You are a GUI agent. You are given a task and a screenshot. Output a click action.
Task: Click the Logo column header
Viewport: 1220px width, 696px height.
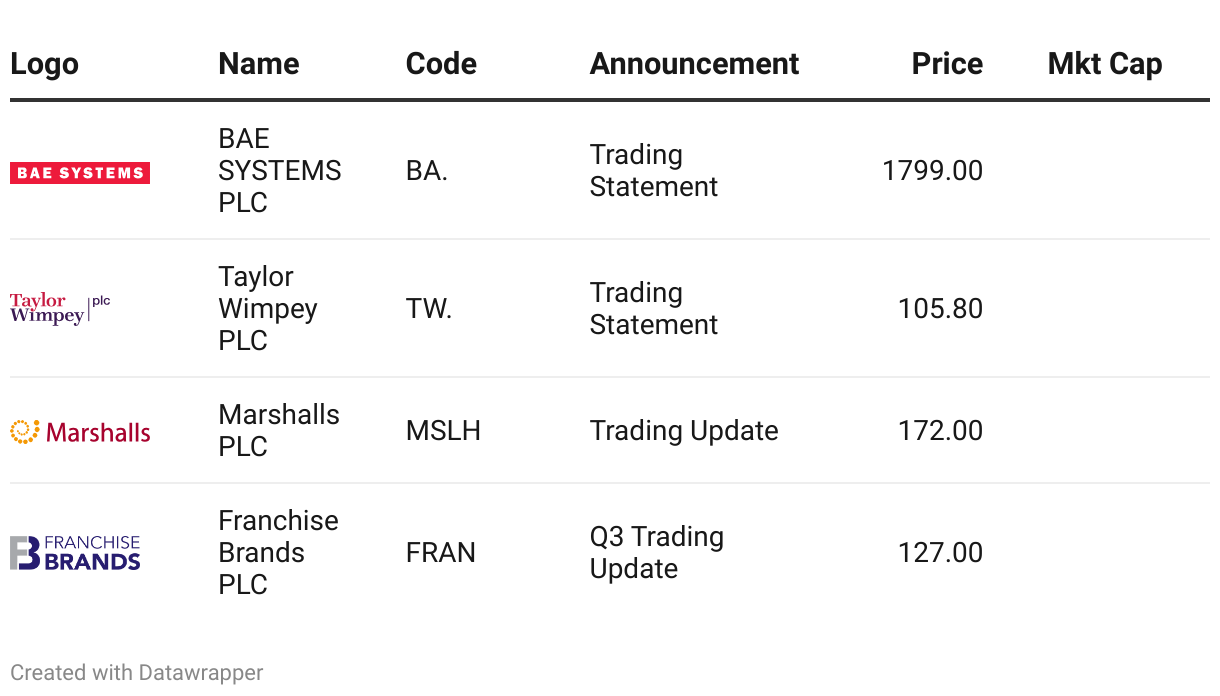point(44,64)
